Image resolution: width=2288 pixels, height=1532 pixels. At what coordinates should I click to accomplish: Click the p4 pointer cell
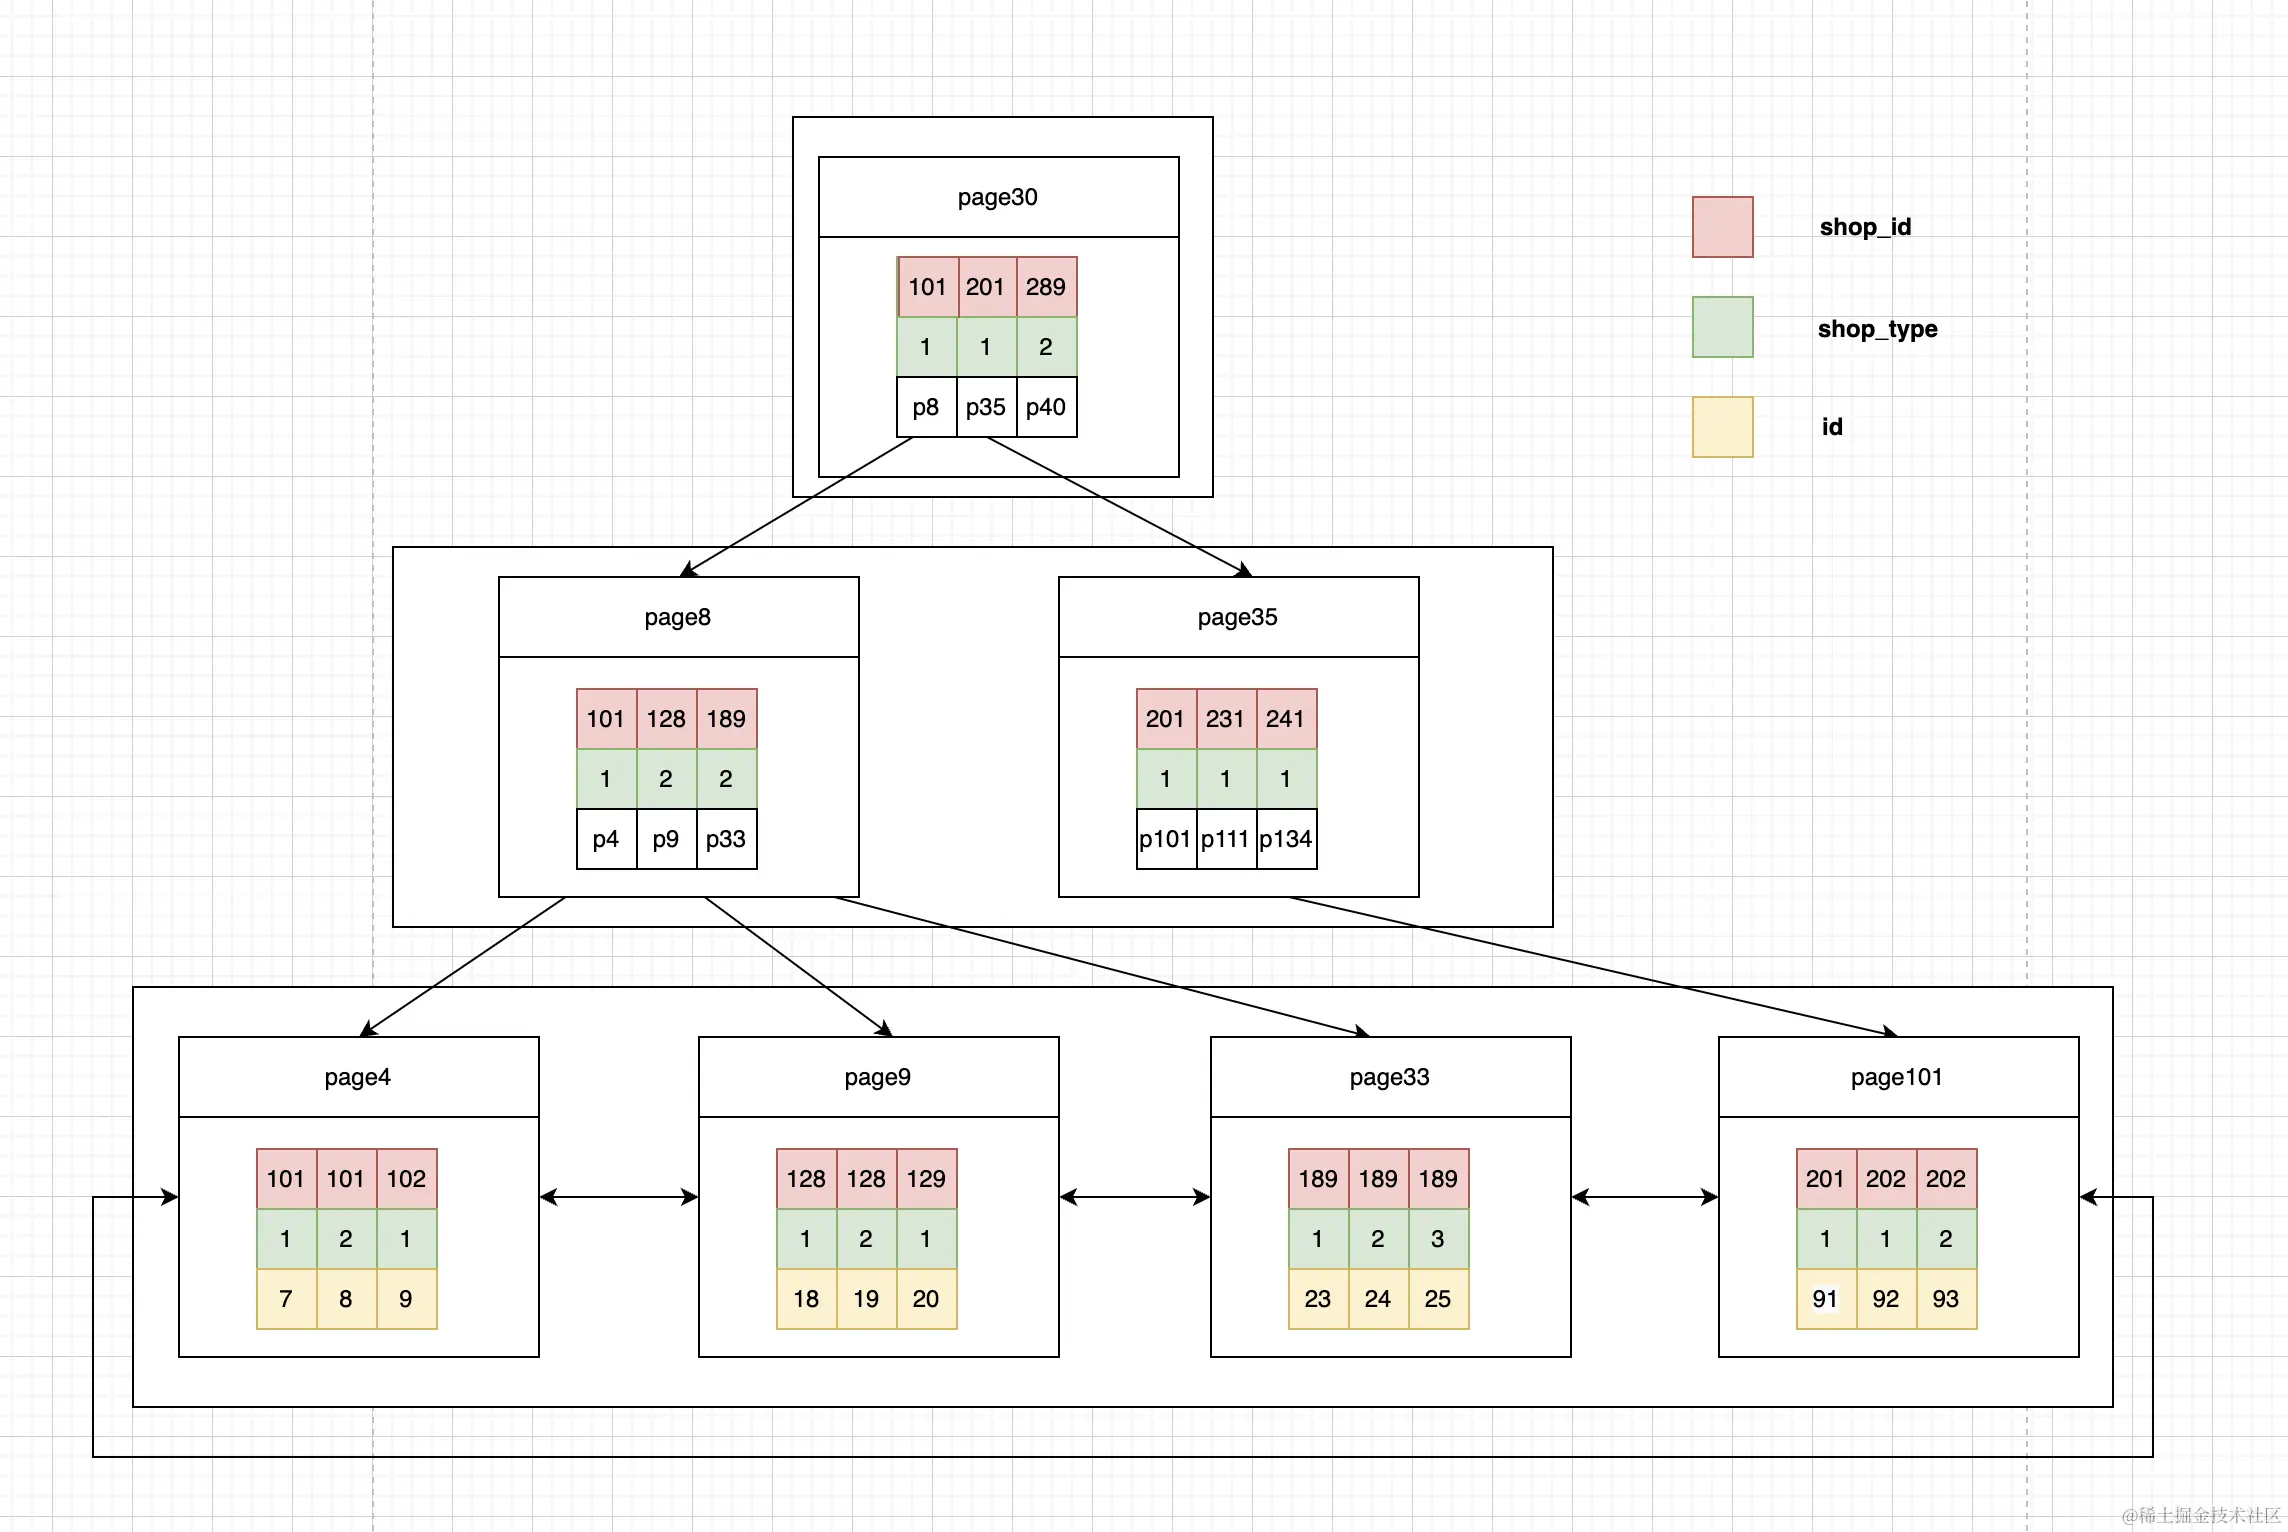click(607, 839)
